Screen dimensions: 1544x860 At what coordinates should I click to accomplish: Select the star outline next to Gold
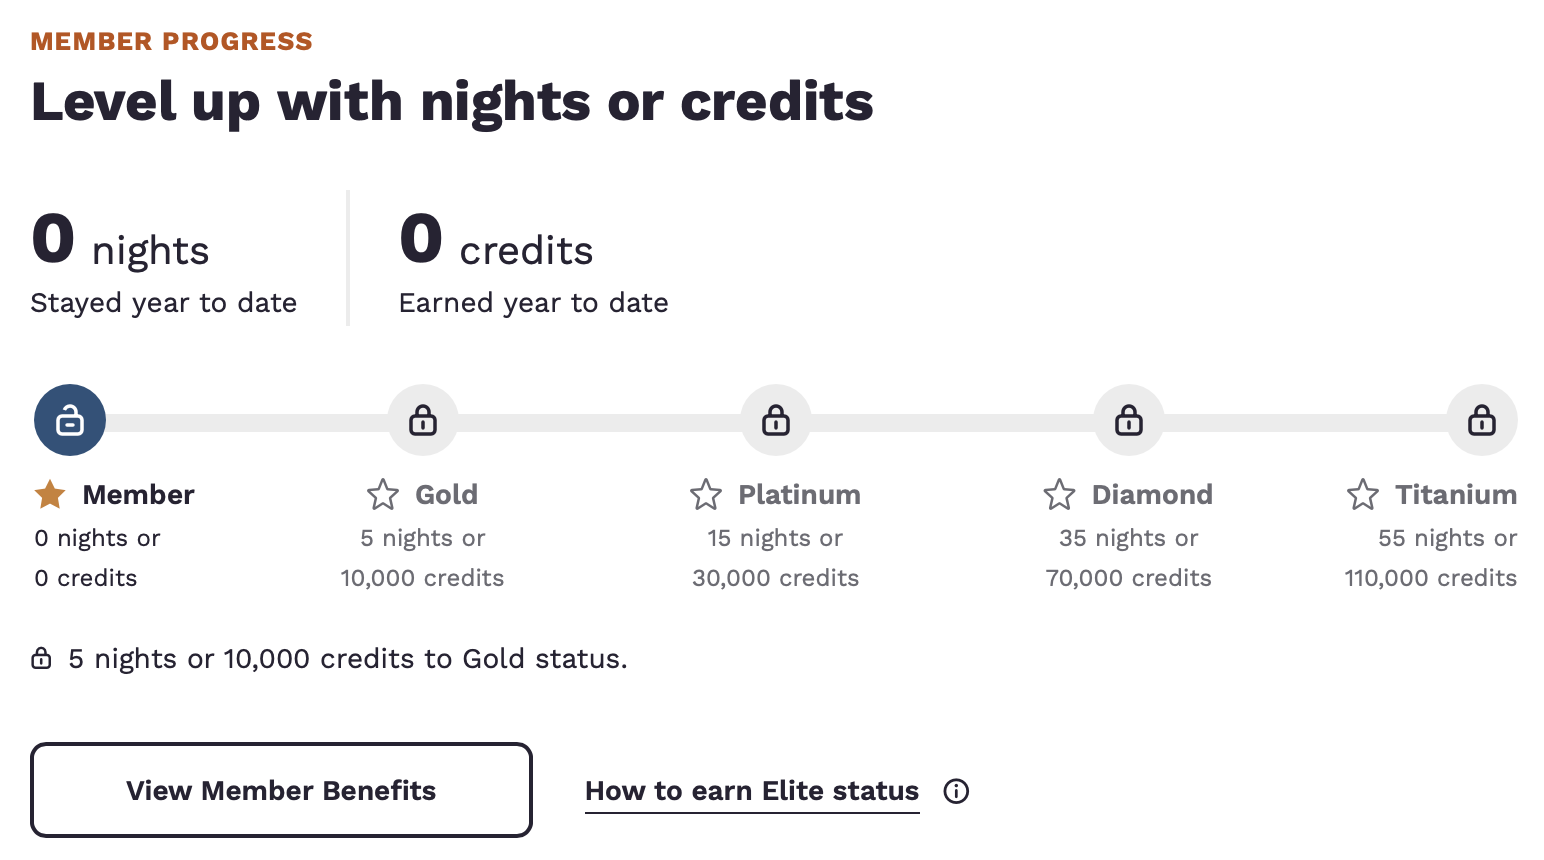381,494
